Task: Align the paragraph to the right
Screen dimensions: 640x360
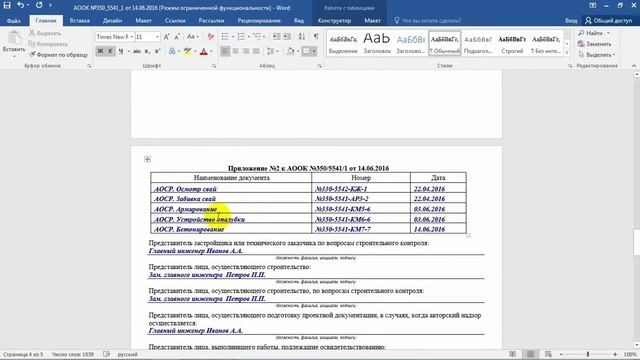Action: pyautogui.click(x=246, y=51)
